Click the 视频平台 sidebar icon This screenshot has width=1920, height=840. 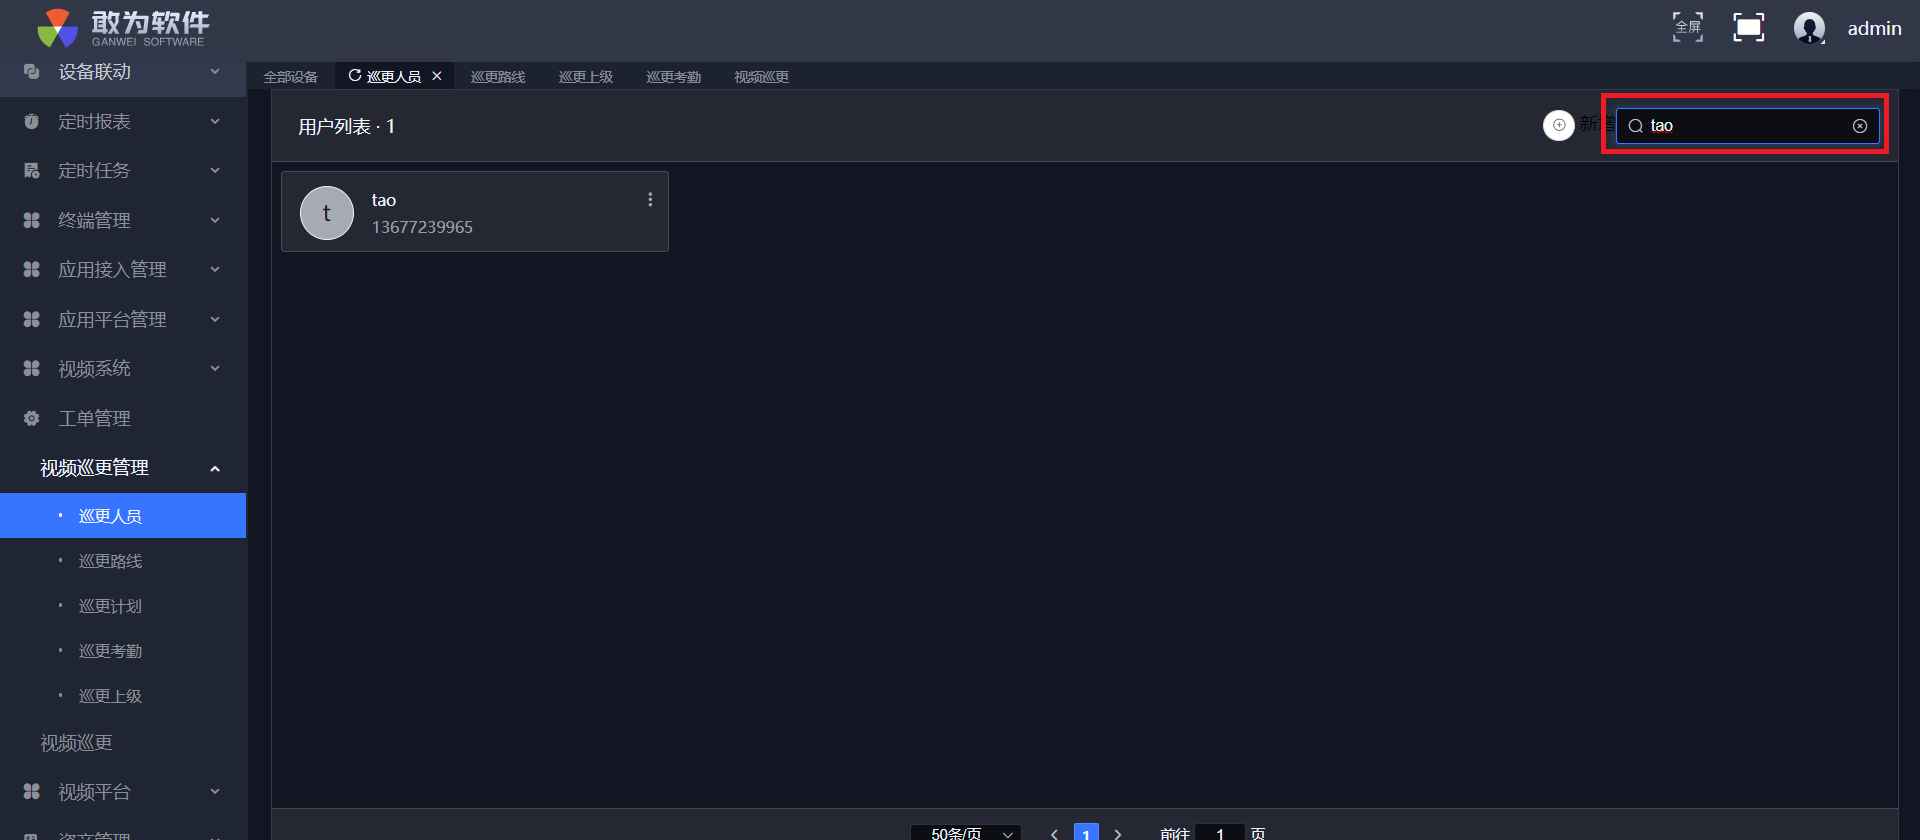pyautogui.click(x=32, y=792)
